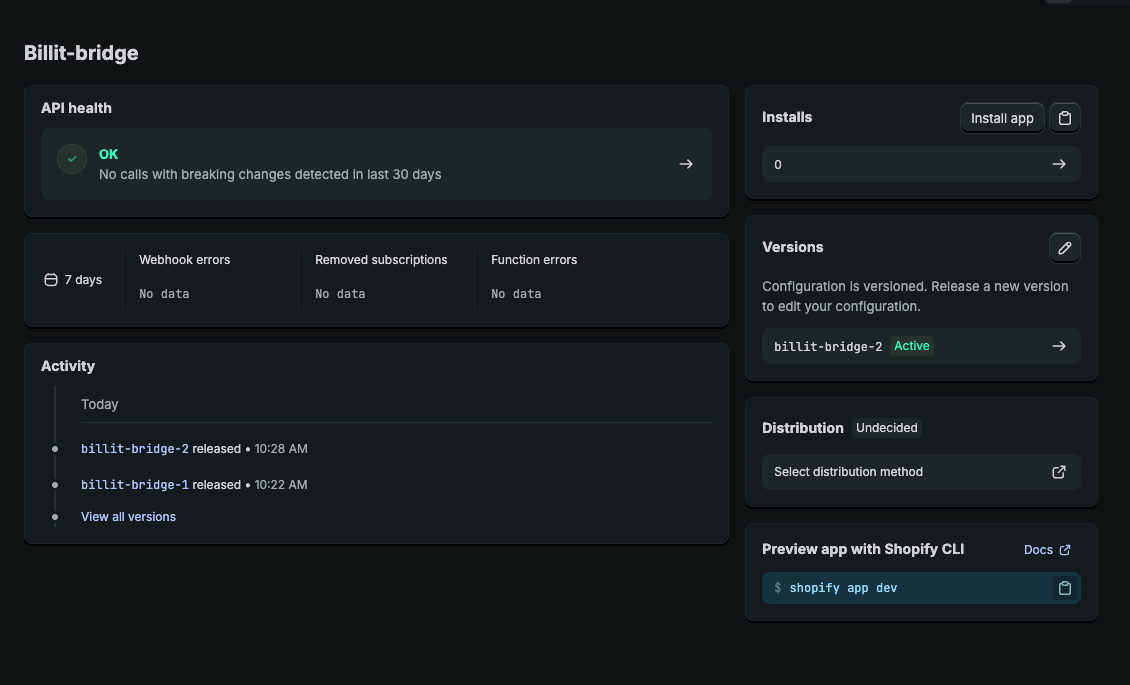Image resolution: width=1130 pixels, height=685 pixels.
Task: Click the Webhook errors metric
Action: coord(185,260)
